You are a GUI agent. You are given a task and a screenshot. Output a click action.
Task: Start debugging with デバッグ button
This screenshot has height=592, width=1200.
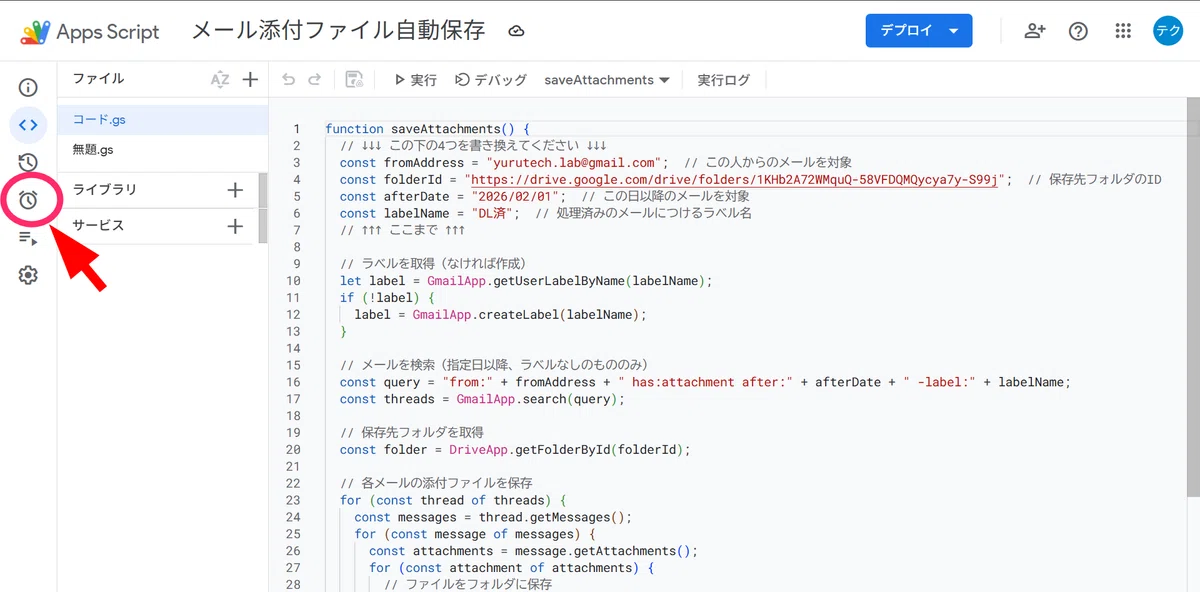491,80
